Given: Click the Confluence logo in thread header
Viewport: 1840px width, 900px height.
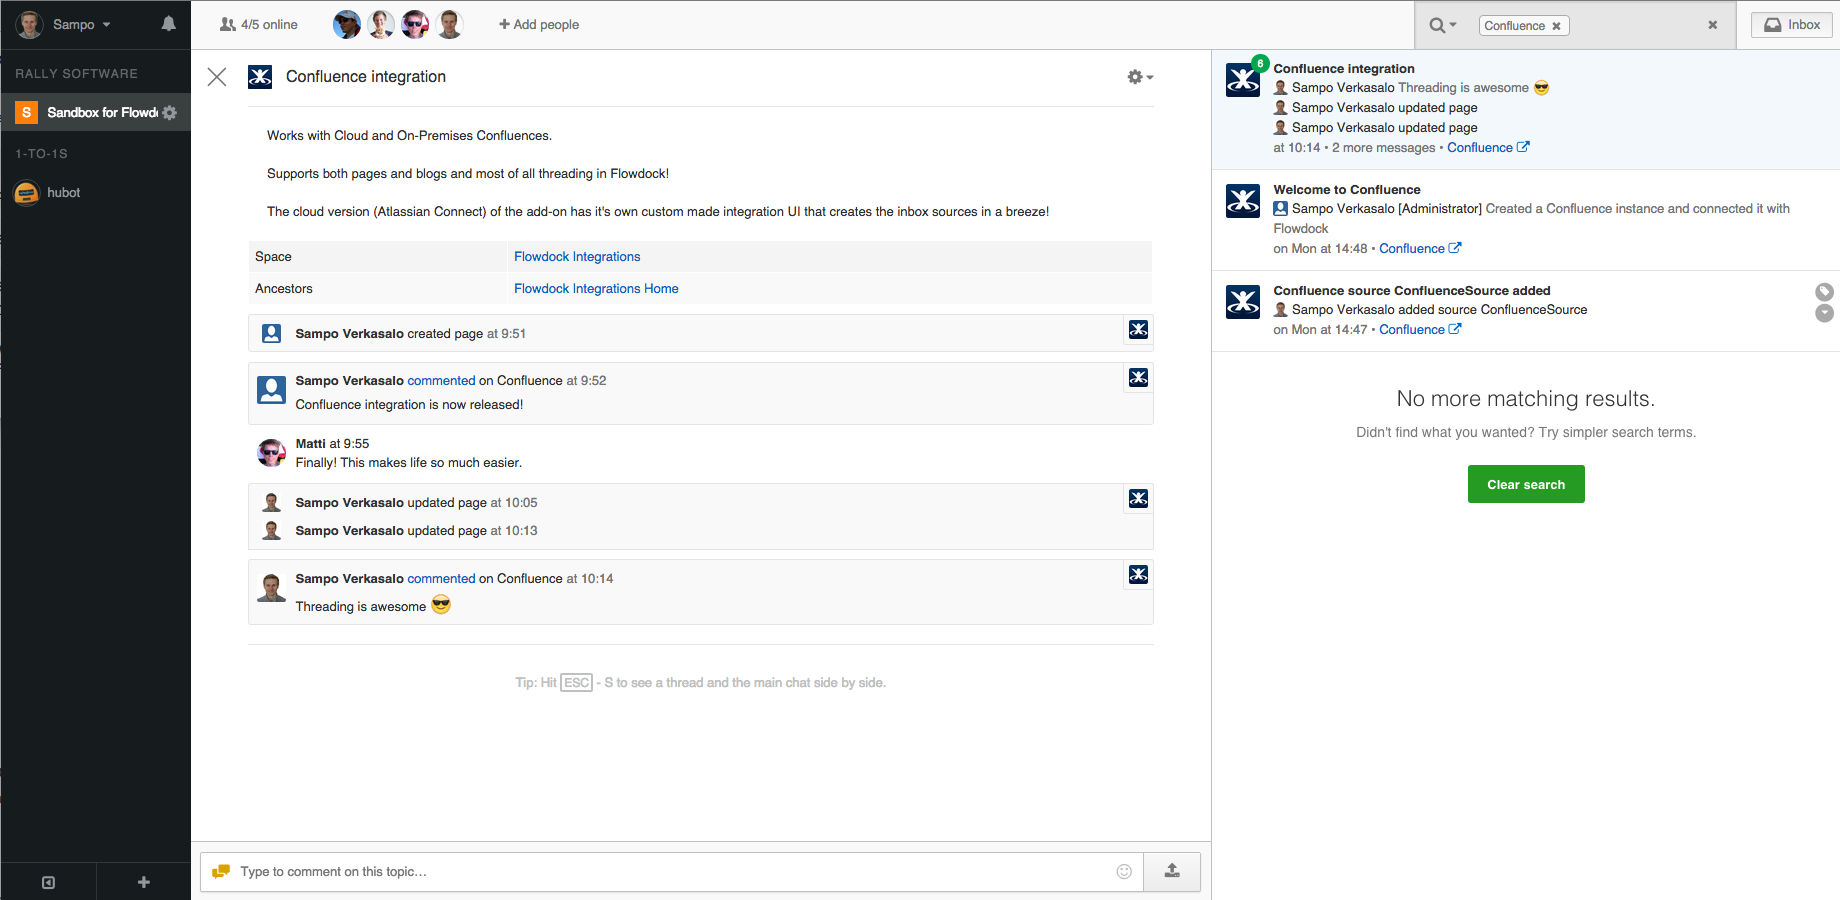Looking at the screenshot, I should click(260, 77).
